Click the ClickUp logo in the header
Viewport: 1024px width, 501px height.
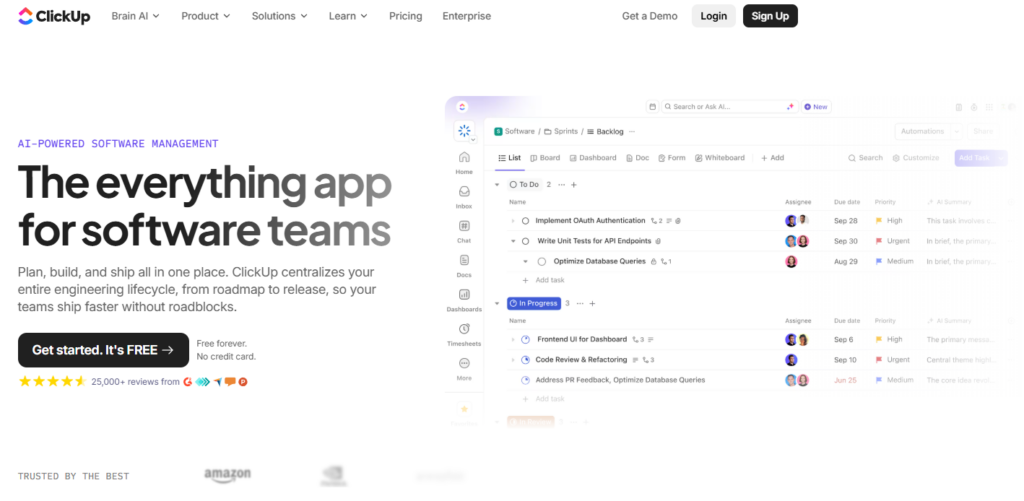(54, 16)
